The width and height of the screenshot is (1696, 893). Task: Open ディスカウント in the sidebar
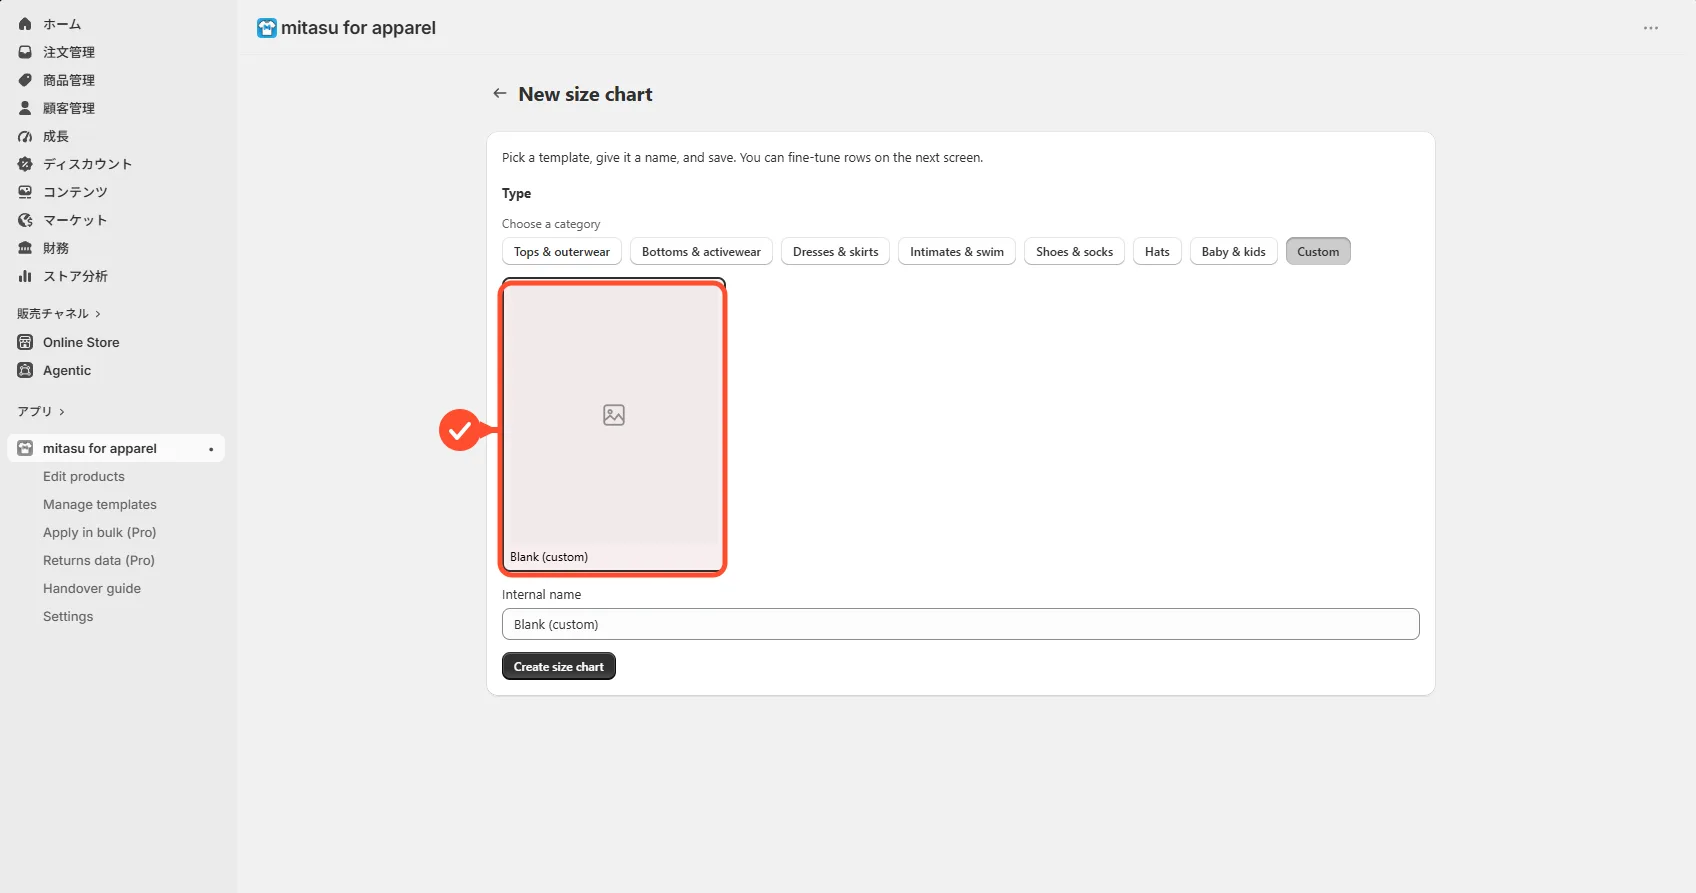click(88, 164)
